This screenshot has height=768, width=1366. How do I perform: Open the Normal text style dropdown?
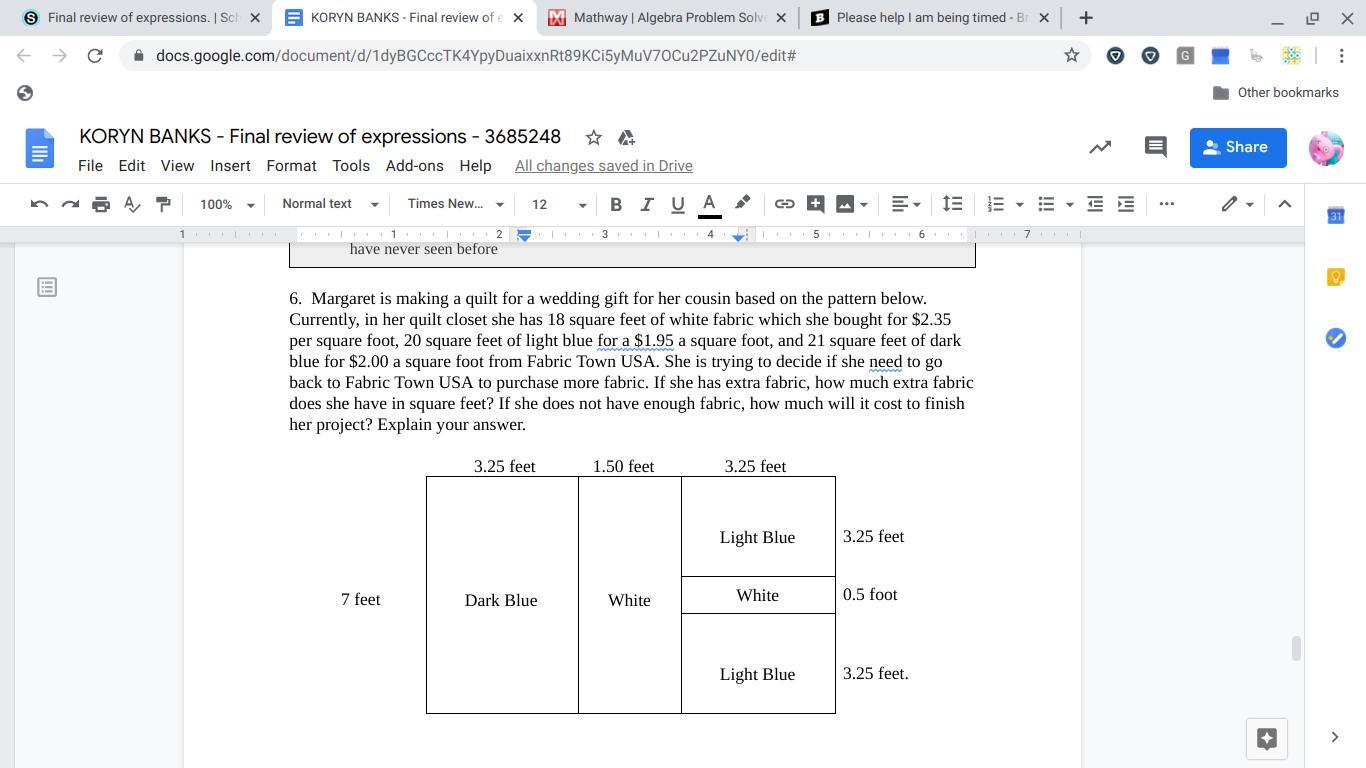[x=330, y=204]
